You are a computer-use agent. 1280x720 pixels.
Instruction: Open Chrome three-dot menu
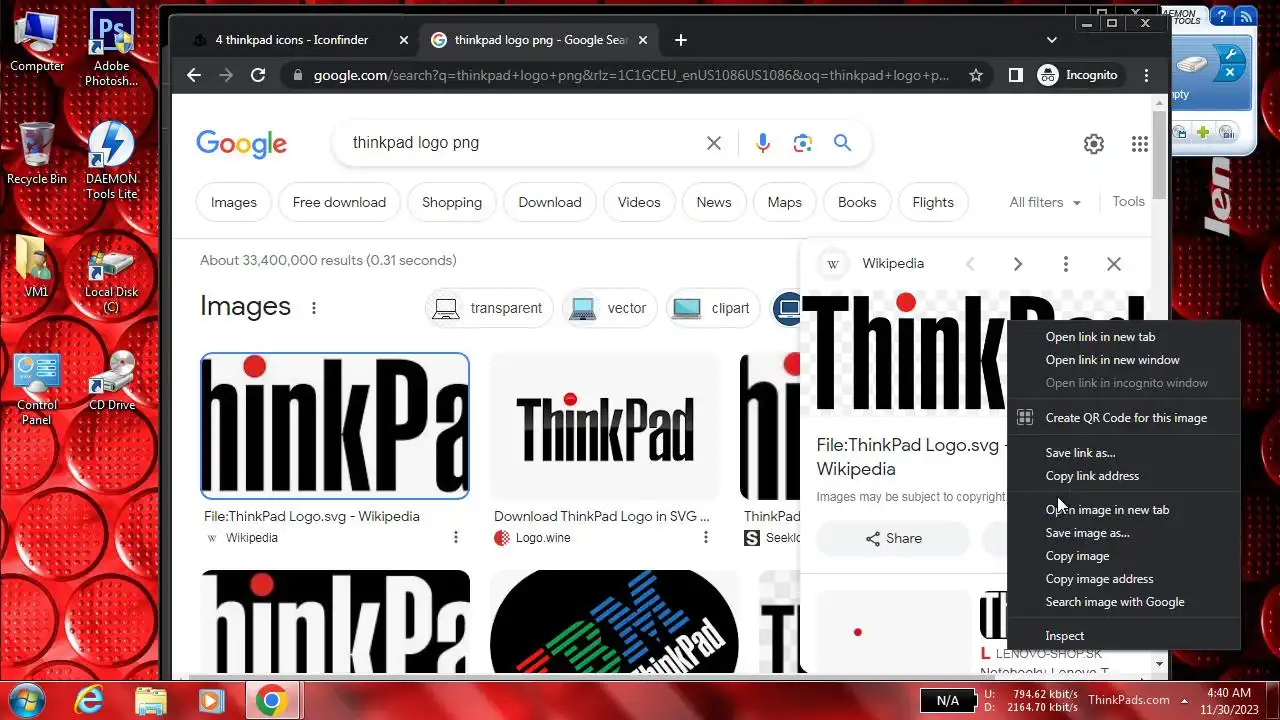(1146, 75)
